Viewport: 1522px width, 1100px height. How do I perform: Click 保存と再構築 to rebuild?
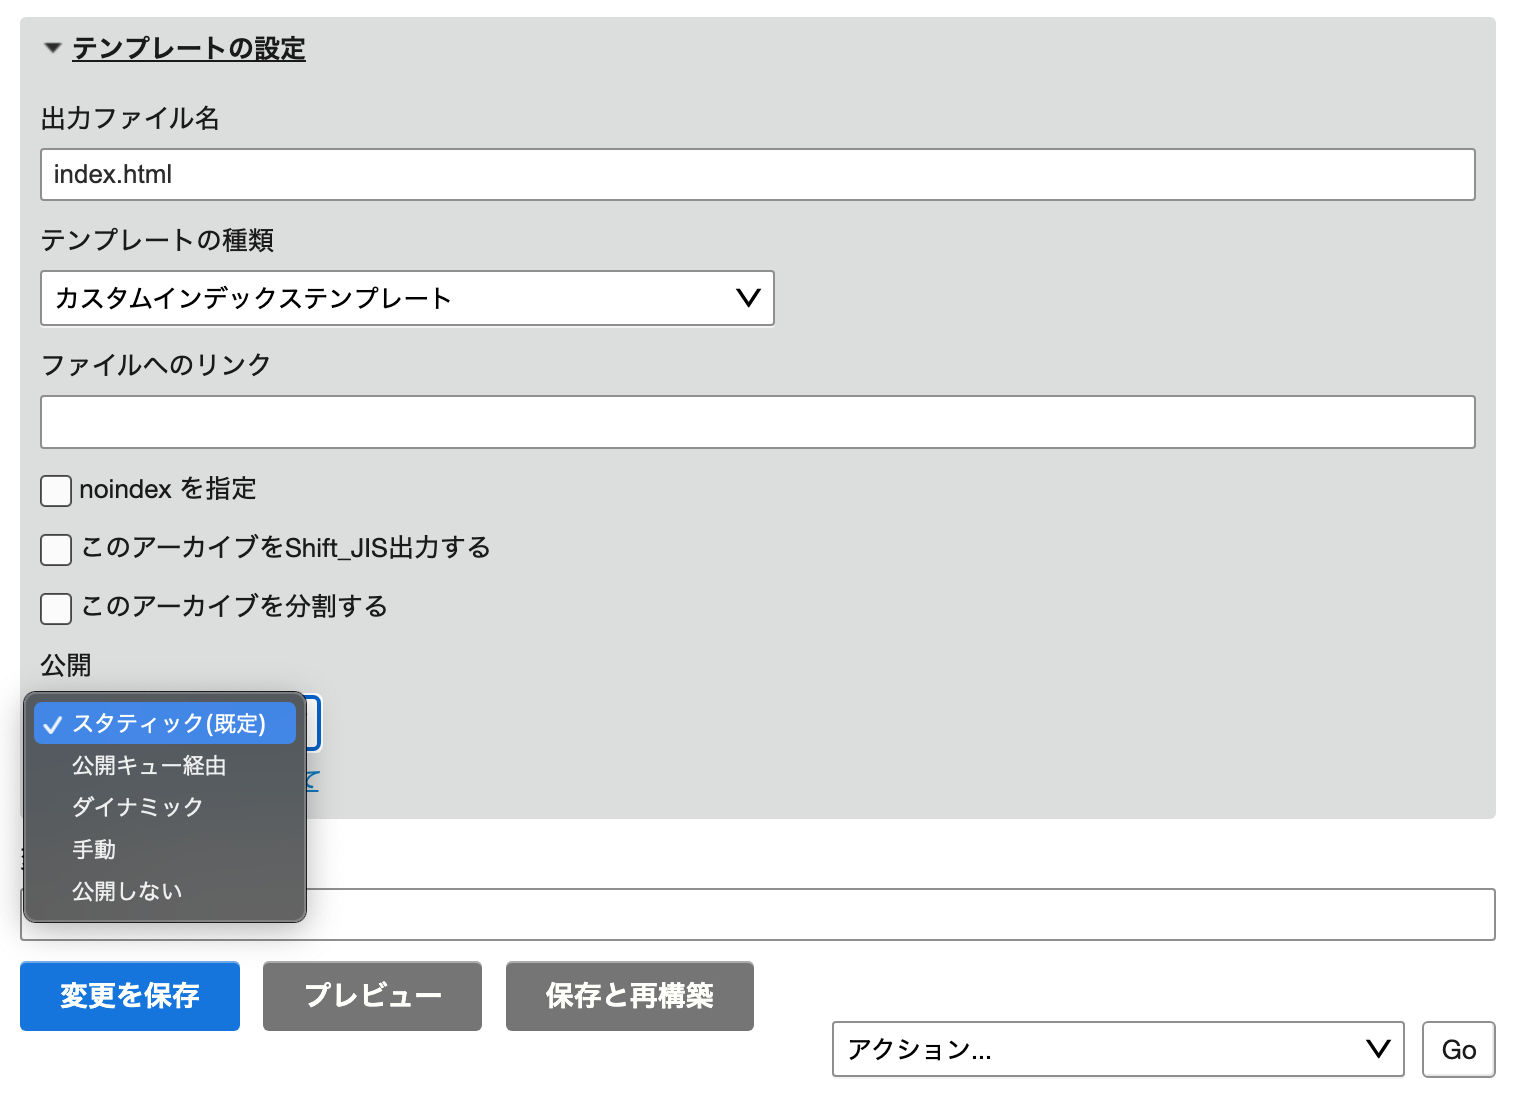tap(629, 995)
